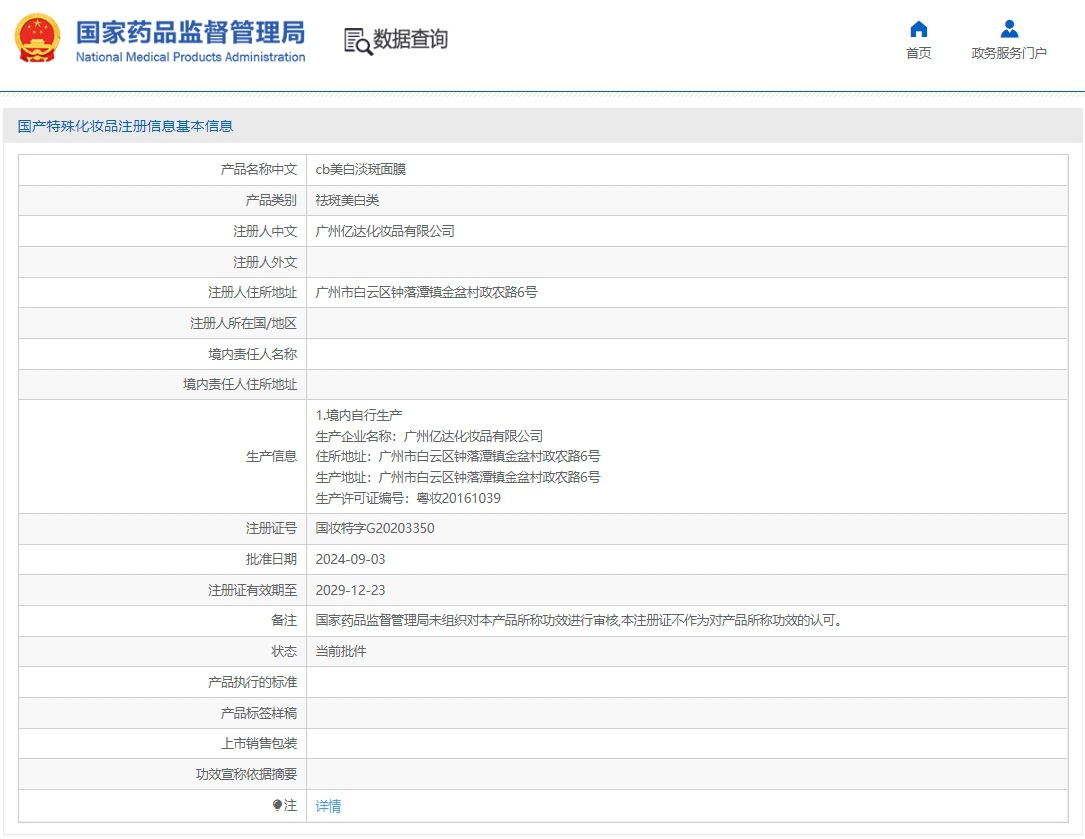Click the bullet icon beside 注
The width and height of the screenshot is (1085, 839).
click(277, 805)
